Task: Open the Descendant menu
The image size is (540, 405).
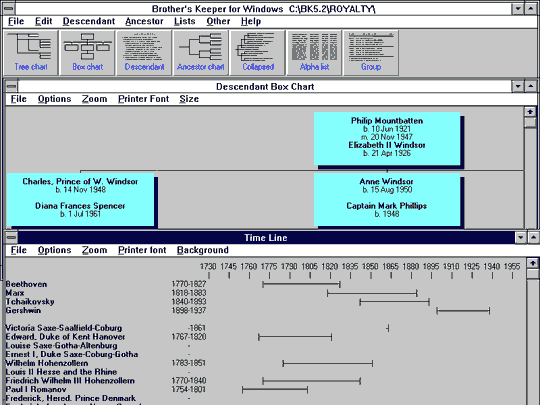Action: 89,21
